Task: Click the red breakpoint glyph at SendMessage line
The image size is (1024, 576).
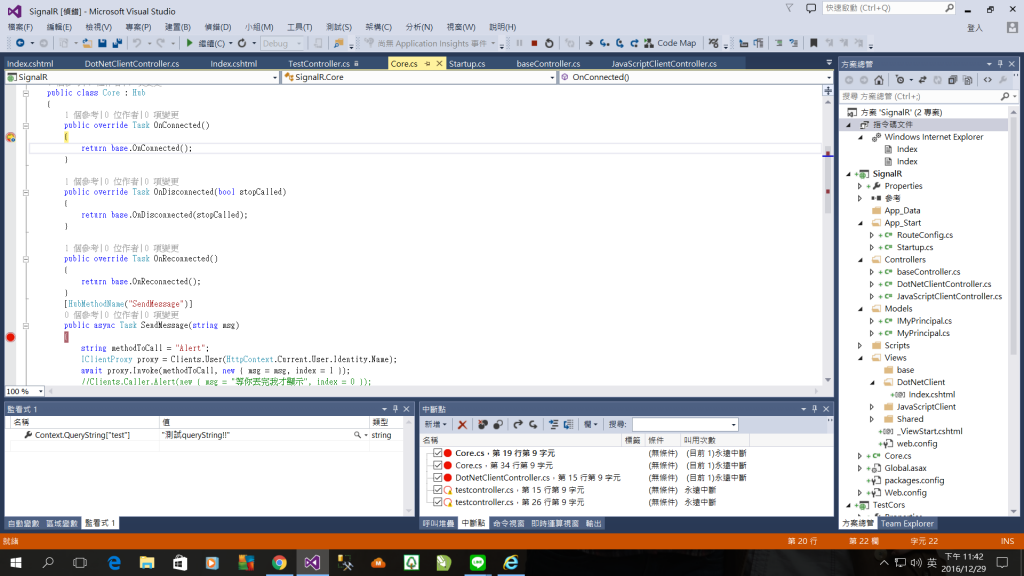Action: (10, 337)
